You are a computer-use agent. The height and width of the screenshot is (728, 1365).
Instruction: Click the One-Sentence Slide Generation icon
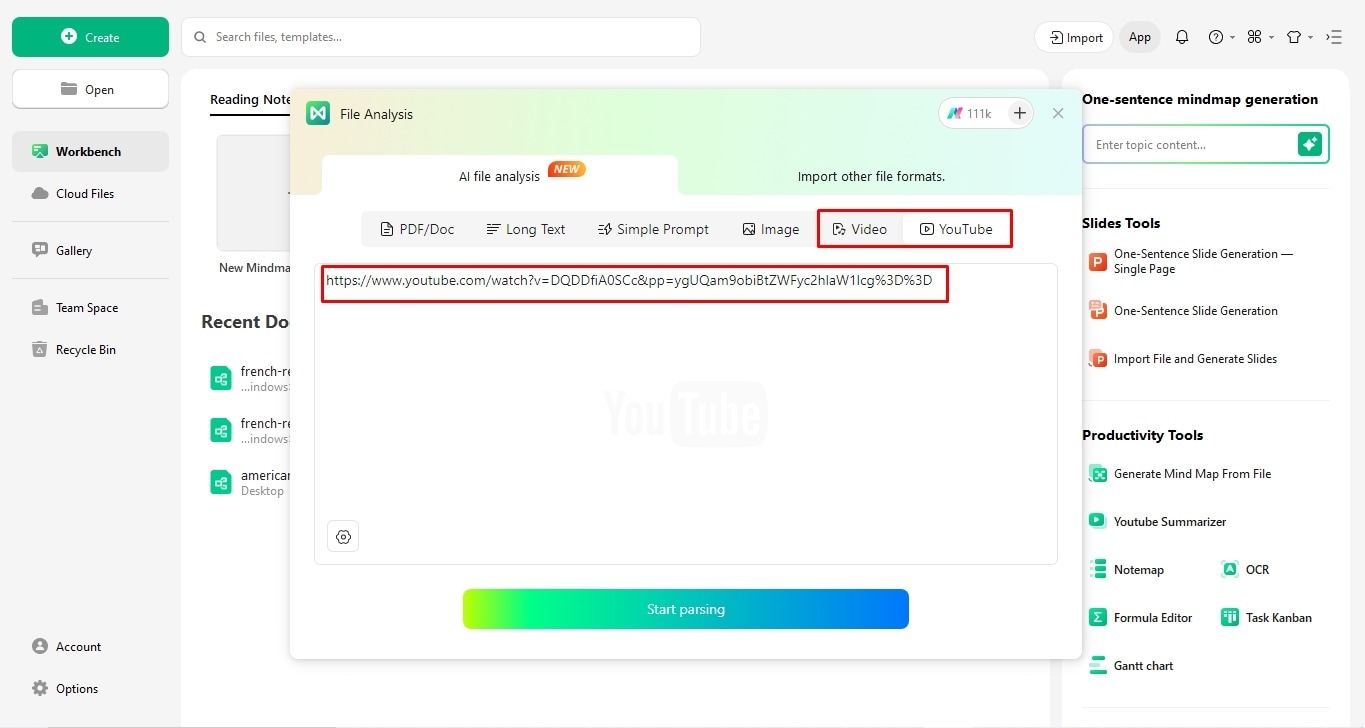tap(1098, 311)
